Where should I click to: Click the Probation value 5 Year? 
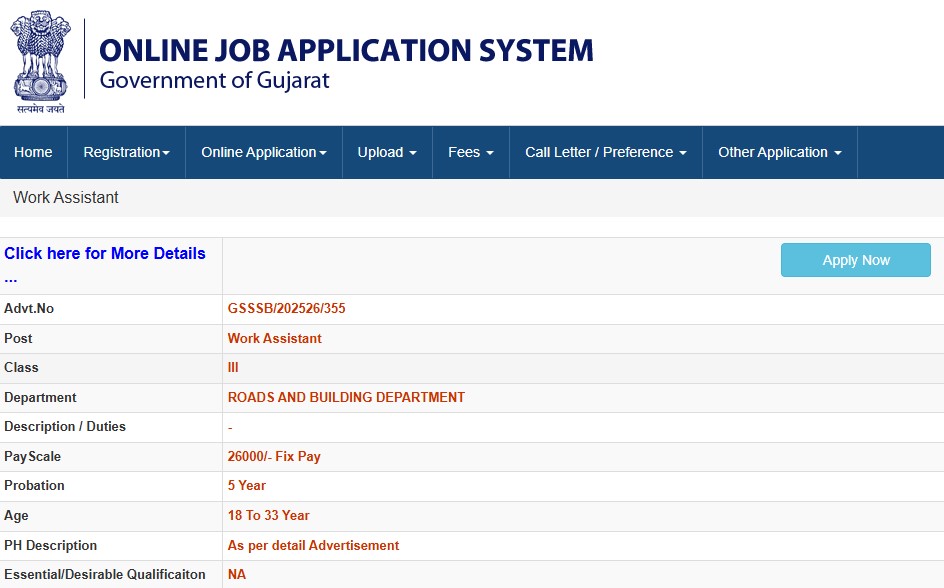[x=247, y=486]
